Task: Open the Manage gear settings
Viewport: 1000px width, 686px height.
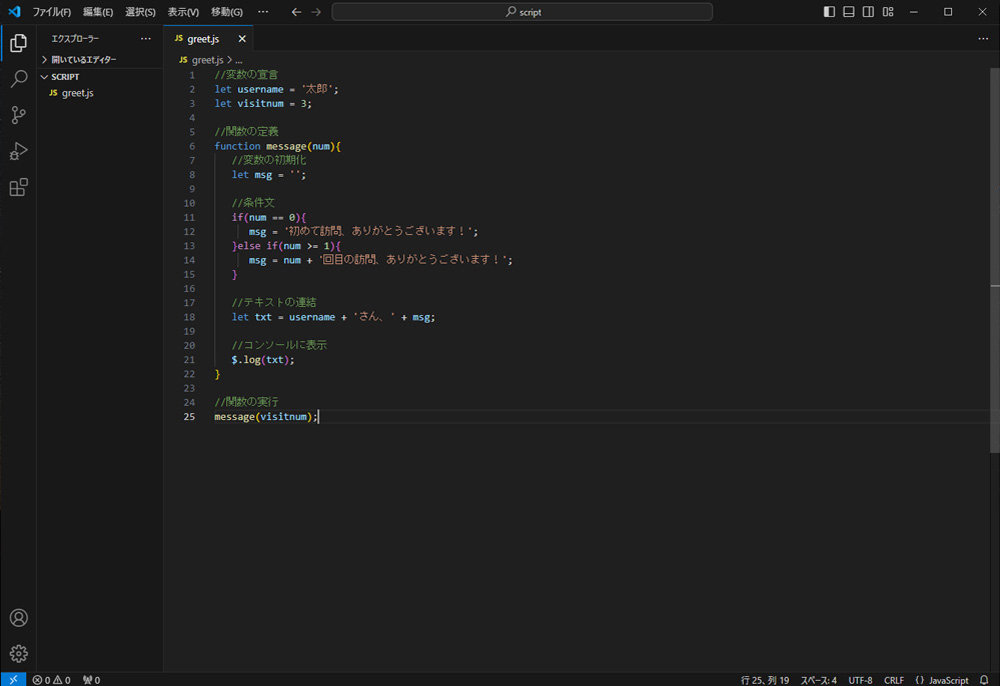Action: point(18,653)
